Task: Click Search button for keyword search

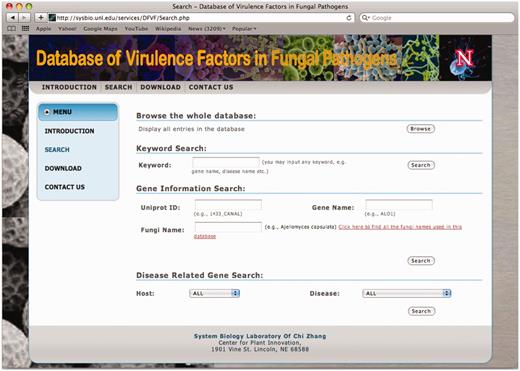Action: tap(421, 165)
